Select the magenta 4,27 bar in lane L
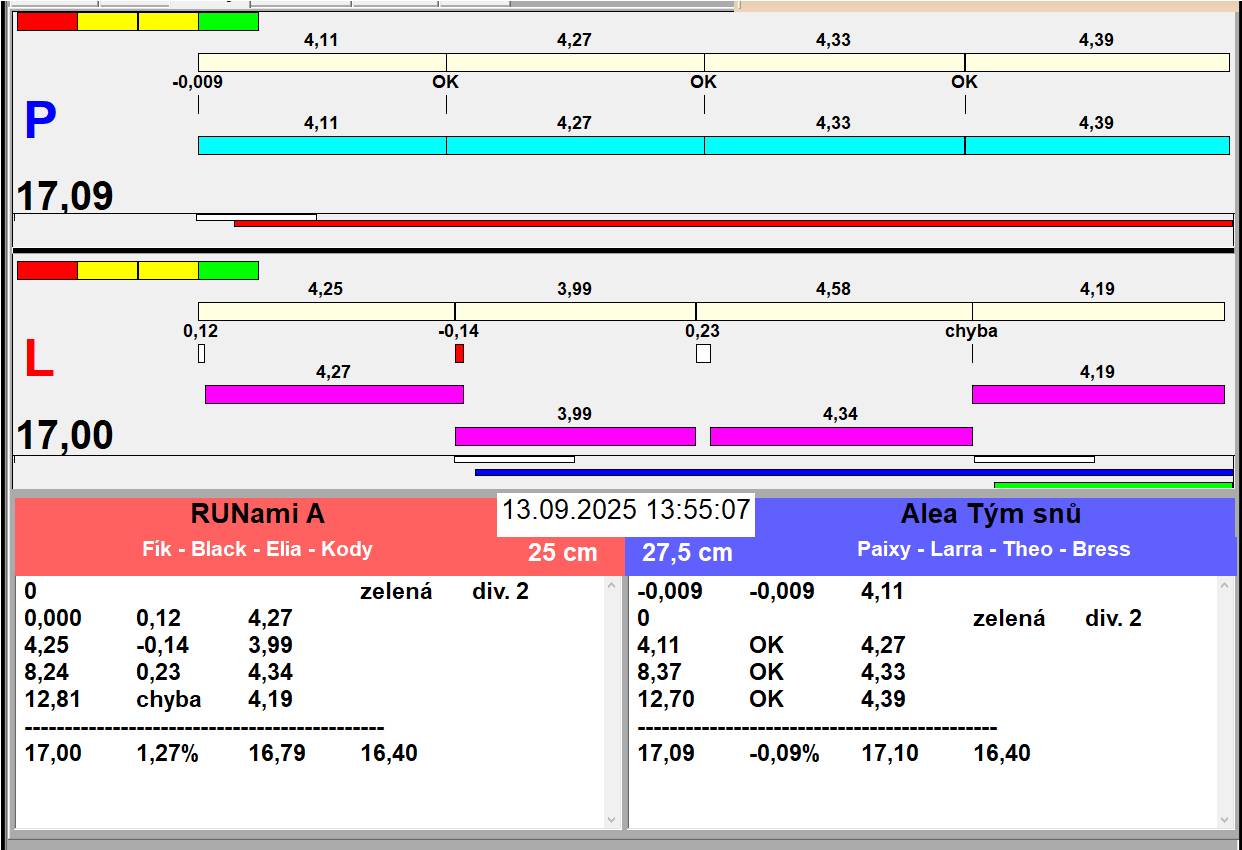This screenshot has width=1242, height=850. point(334,394)
